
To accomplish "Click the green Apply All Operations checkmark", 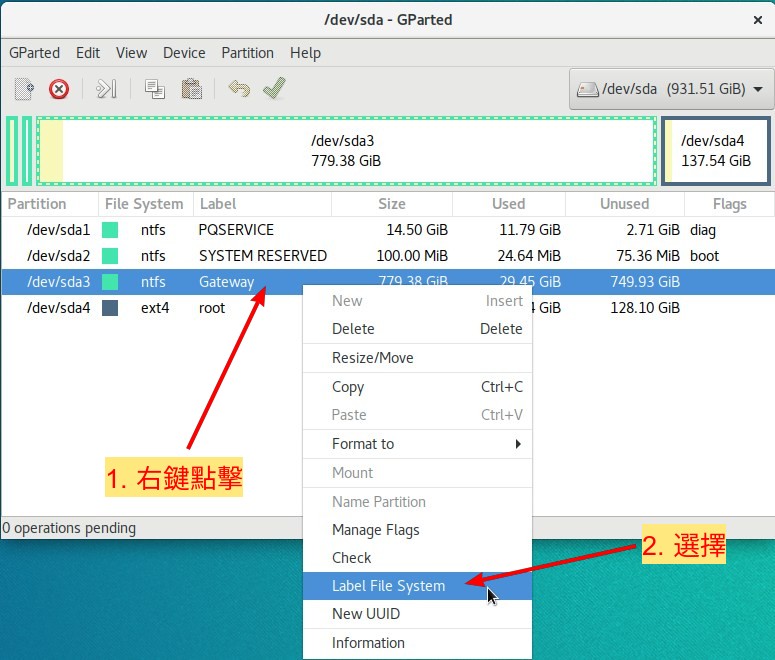I will [274, 89].
